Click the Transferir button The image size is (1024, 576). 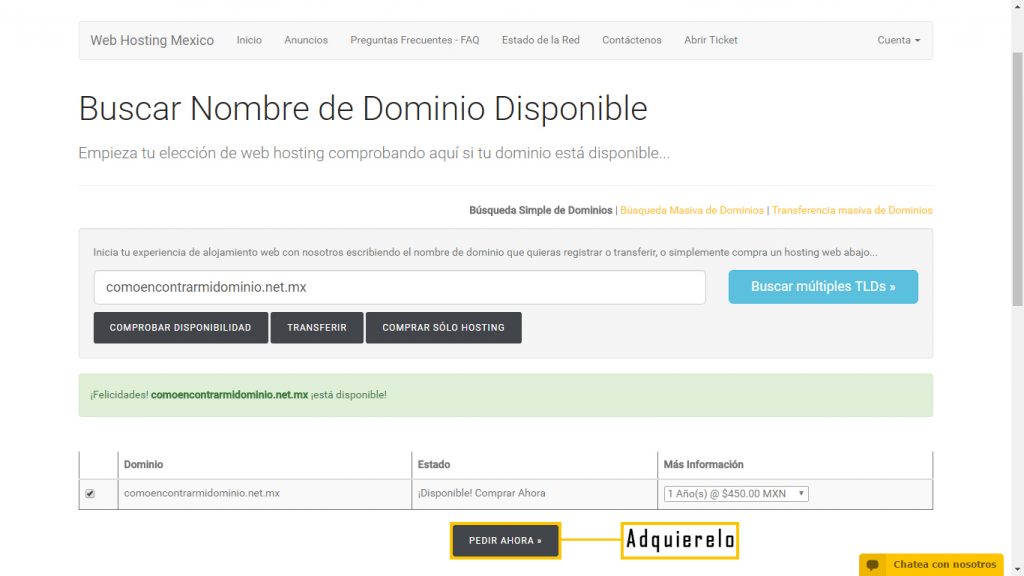point(316,328)
